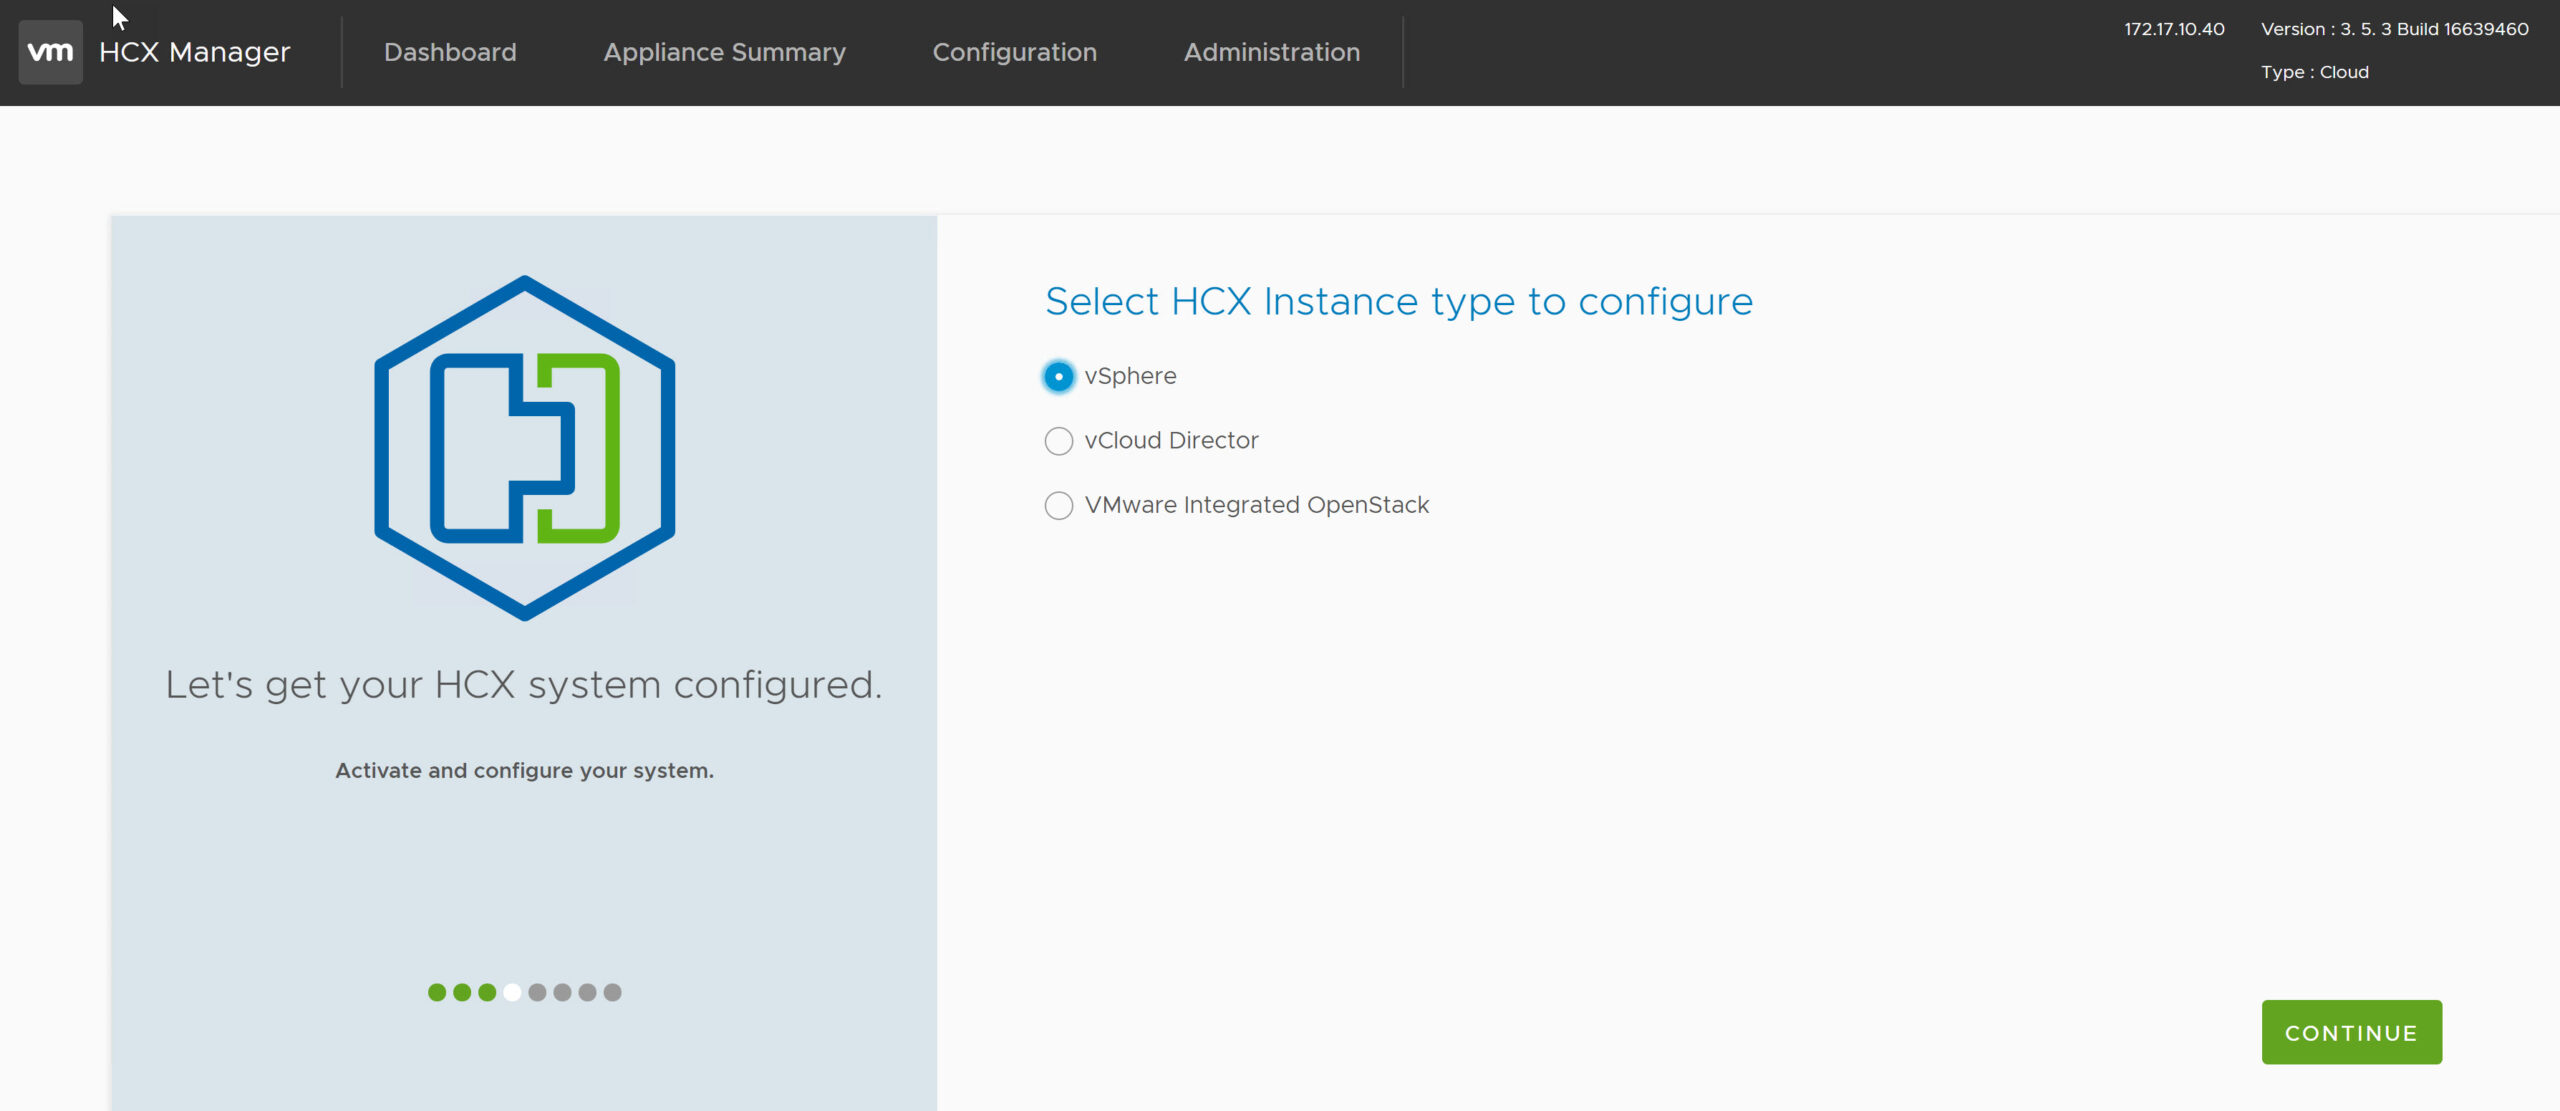Screen dimensions: 2560x1111
Task: Click the last gray progress dot
Action: pos(613,992)
